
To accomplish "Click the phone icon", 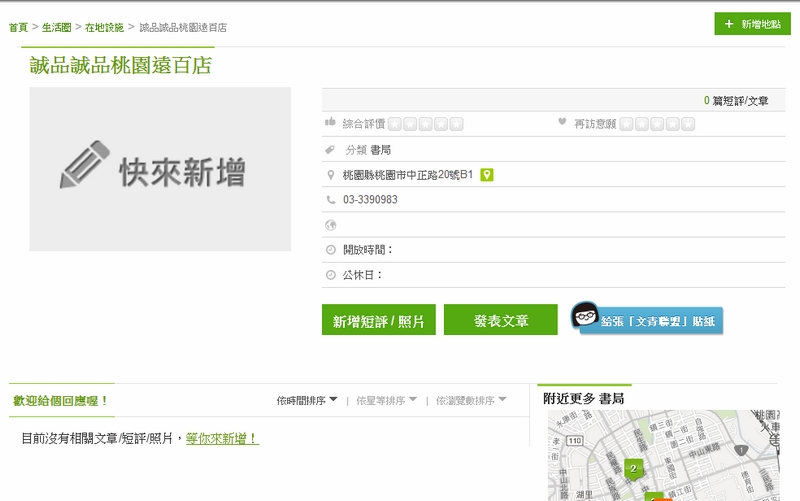I will click(x=331, y=200).
